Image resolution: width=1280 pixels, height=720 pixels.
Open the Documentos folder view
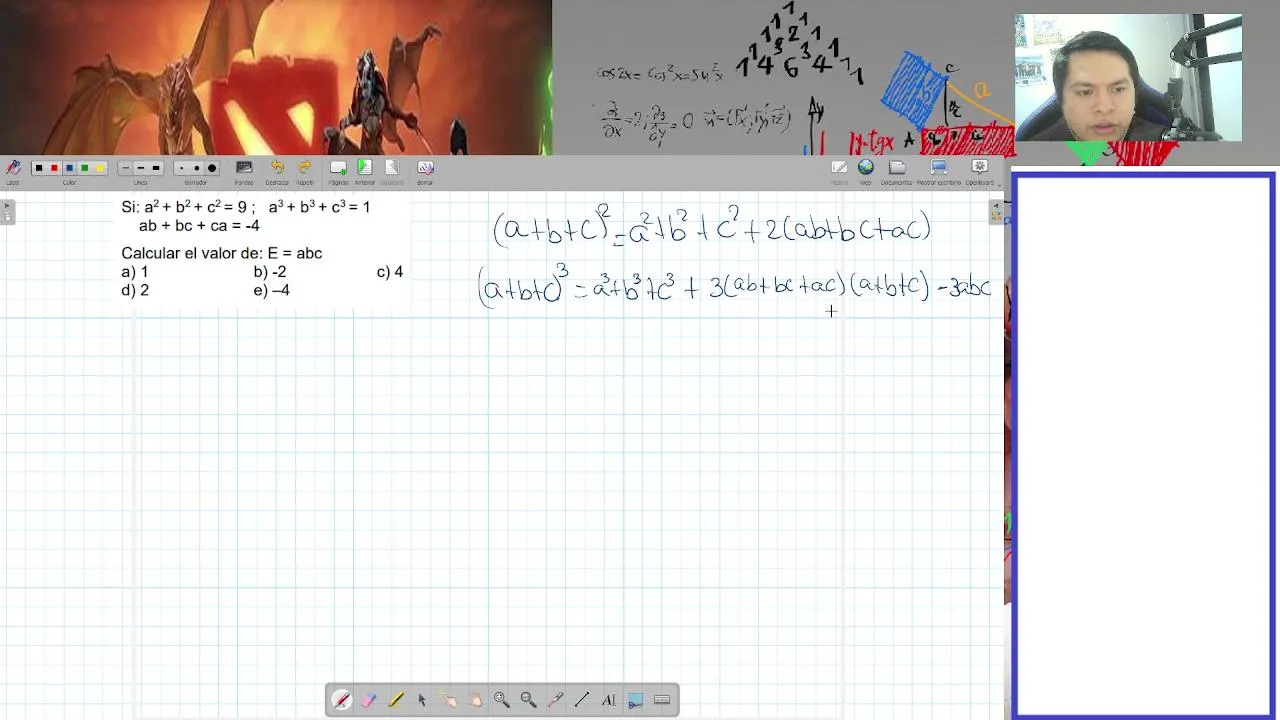897,168
